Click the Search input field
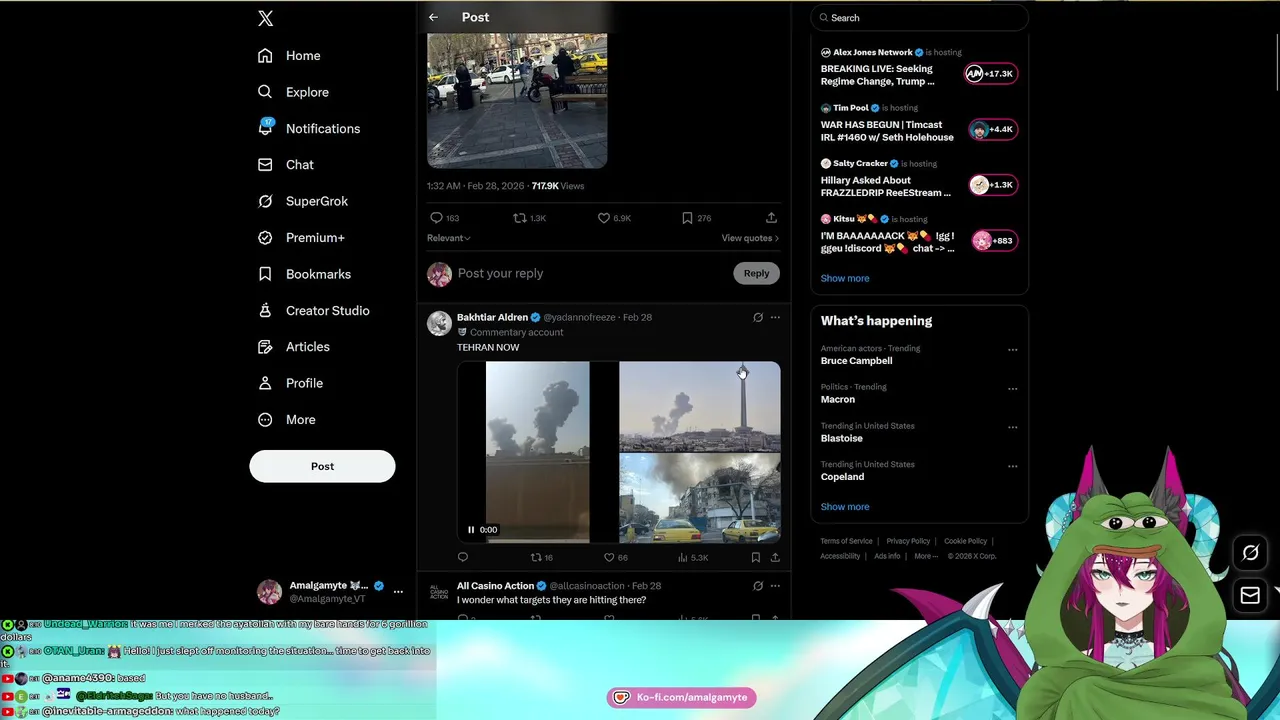This screenshot has width=1280, height=720. (919, 18)
